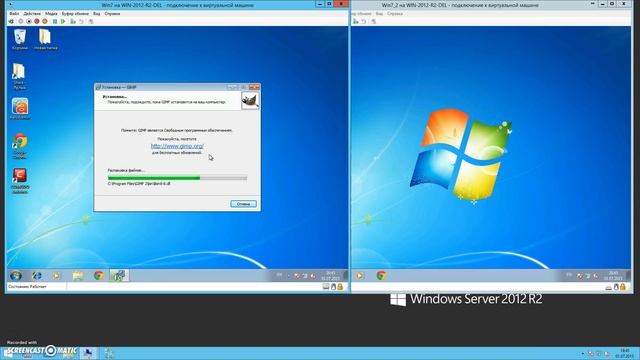Click orange Save state icon in Win7 toolbar
The width and height of the screenshot is (640, 360).
pos(45,21)
